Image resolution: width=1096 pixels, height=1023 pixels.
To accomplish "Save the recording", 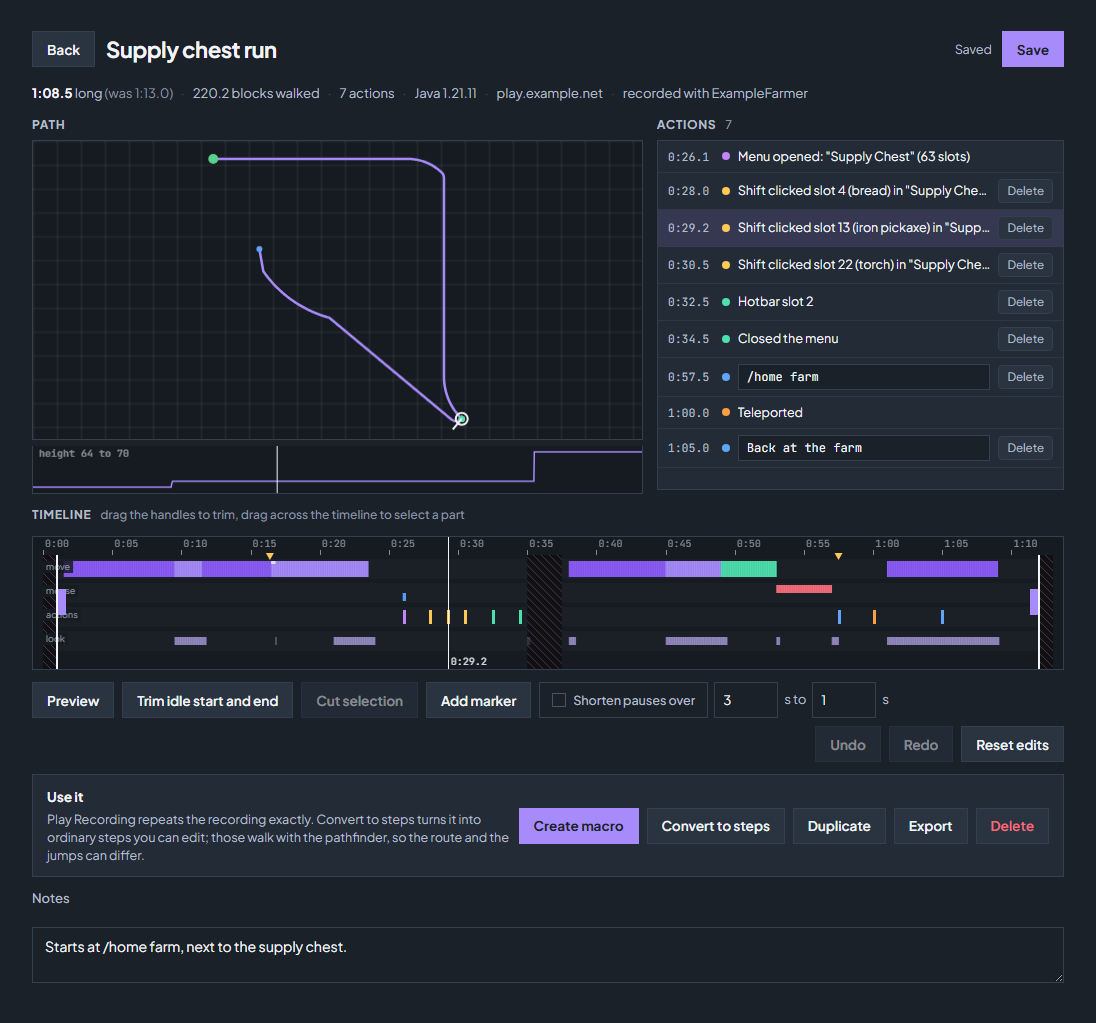I will click(1032, 50).
